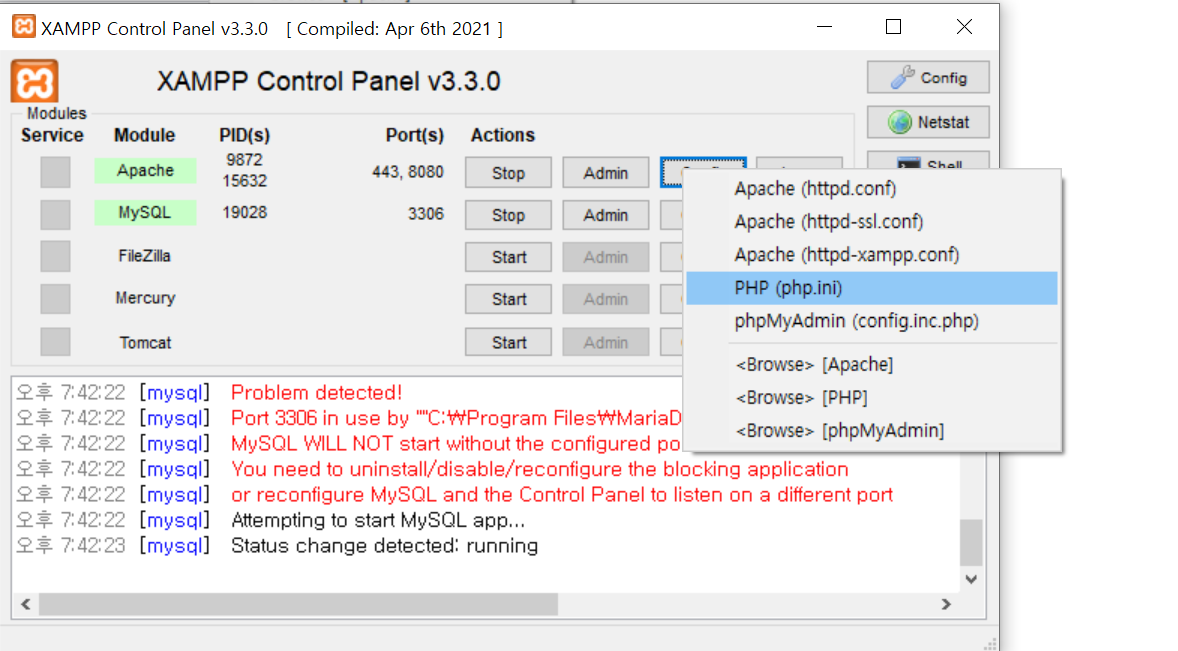The image size is (1178, 651).
Task: Open Apache Admin page
Action: (606, 173)
